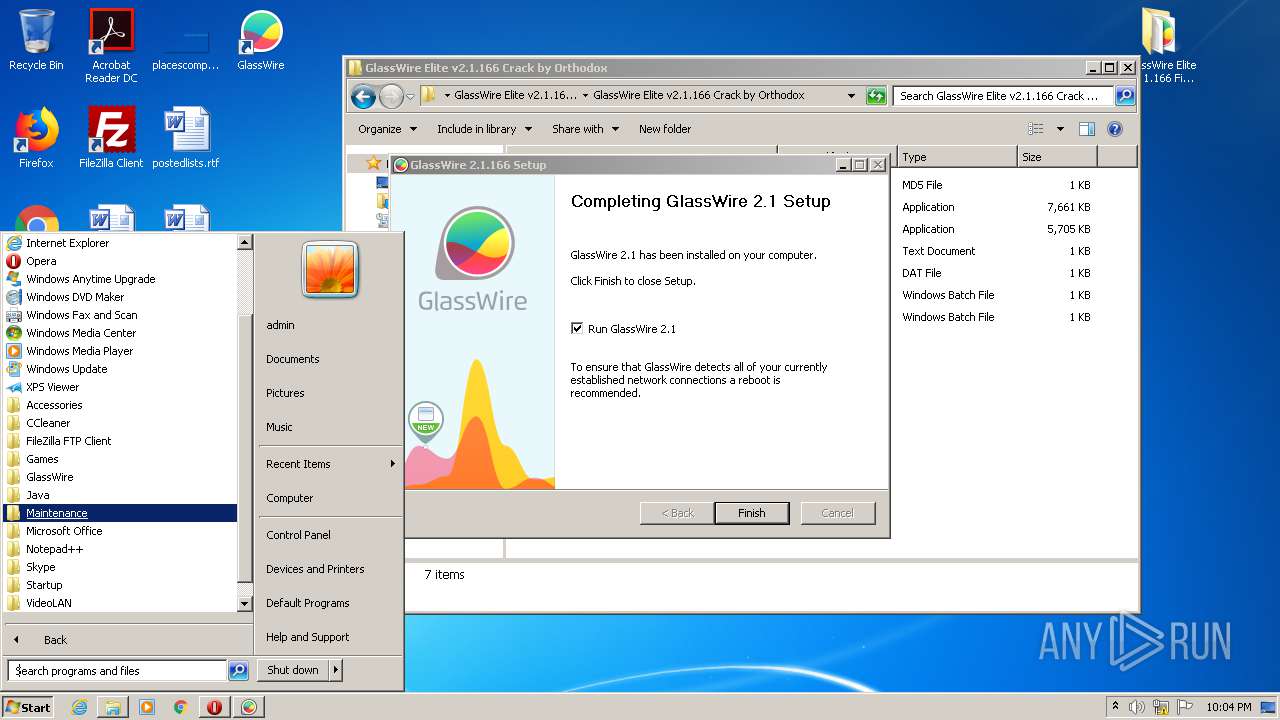Screen dimensions: 1280x720
Task: Click the user account picture
Action: (330, 270)
